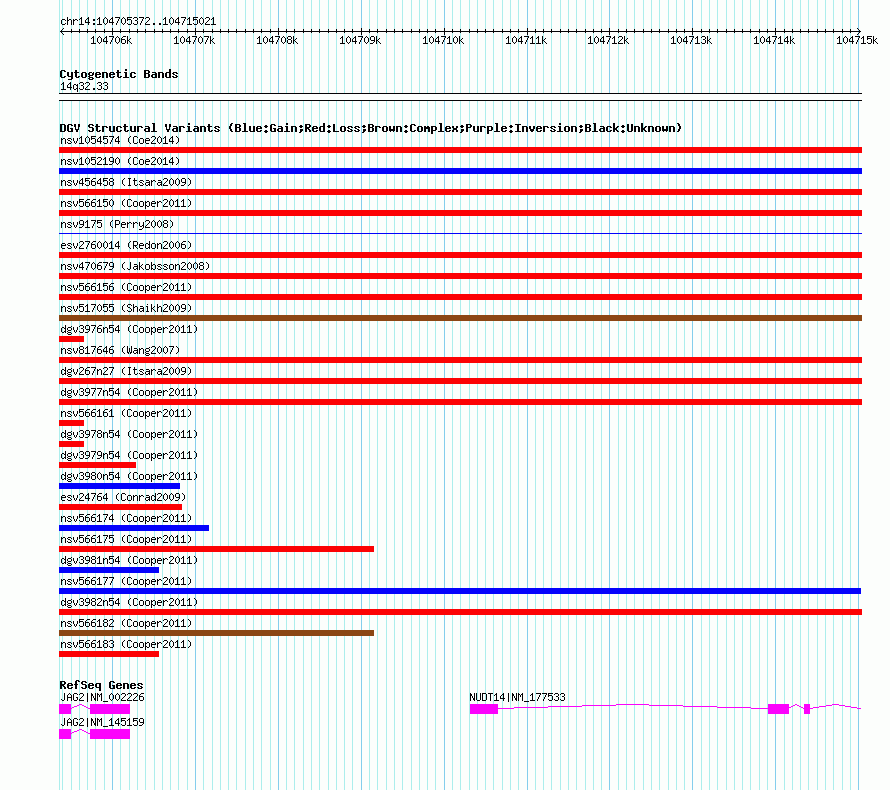Click the 104706k ruler tick label
Screen dimensions: 890x790
[111, 40]
